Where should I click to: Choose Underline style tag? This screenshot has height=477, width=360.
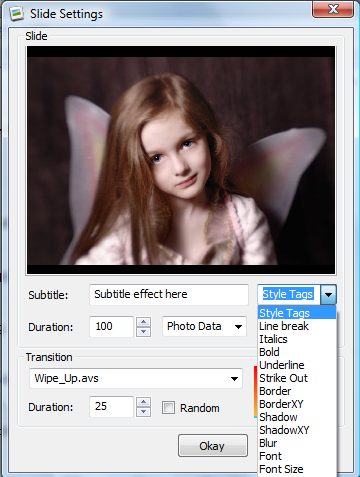click(297, 365)
